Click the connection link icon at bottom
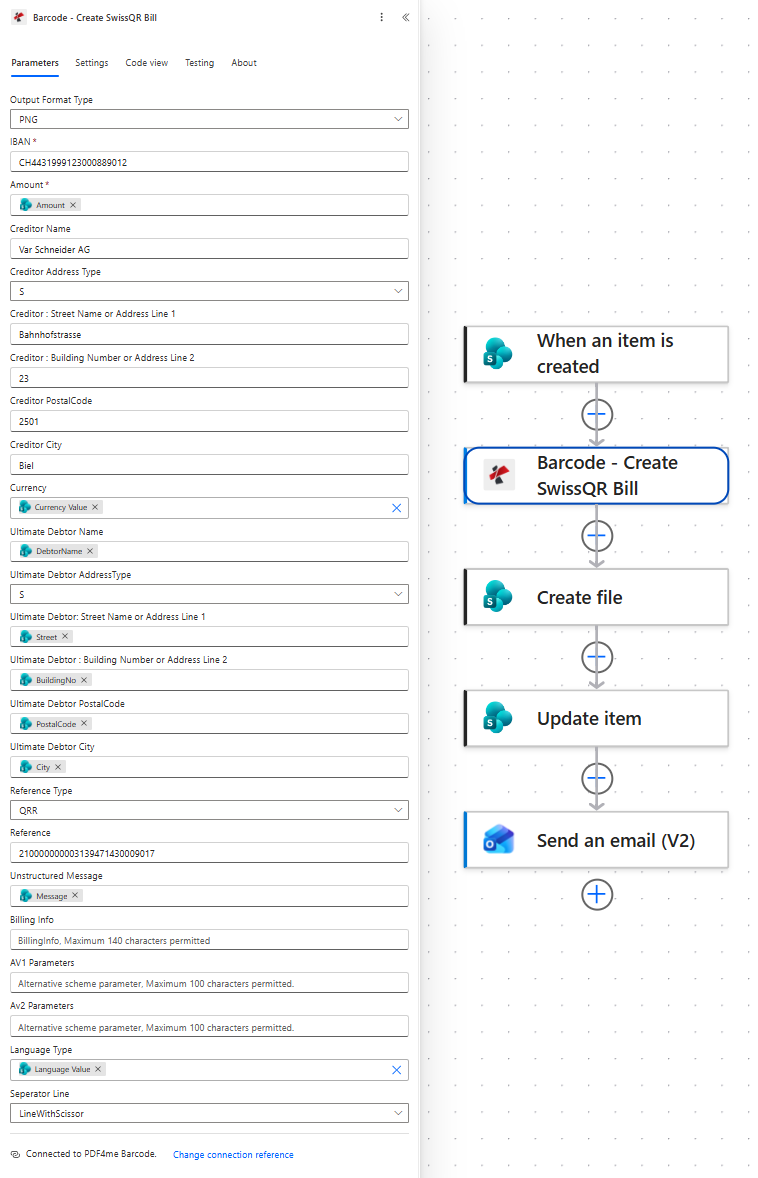758x1178 pixels. pos(15,1154)
